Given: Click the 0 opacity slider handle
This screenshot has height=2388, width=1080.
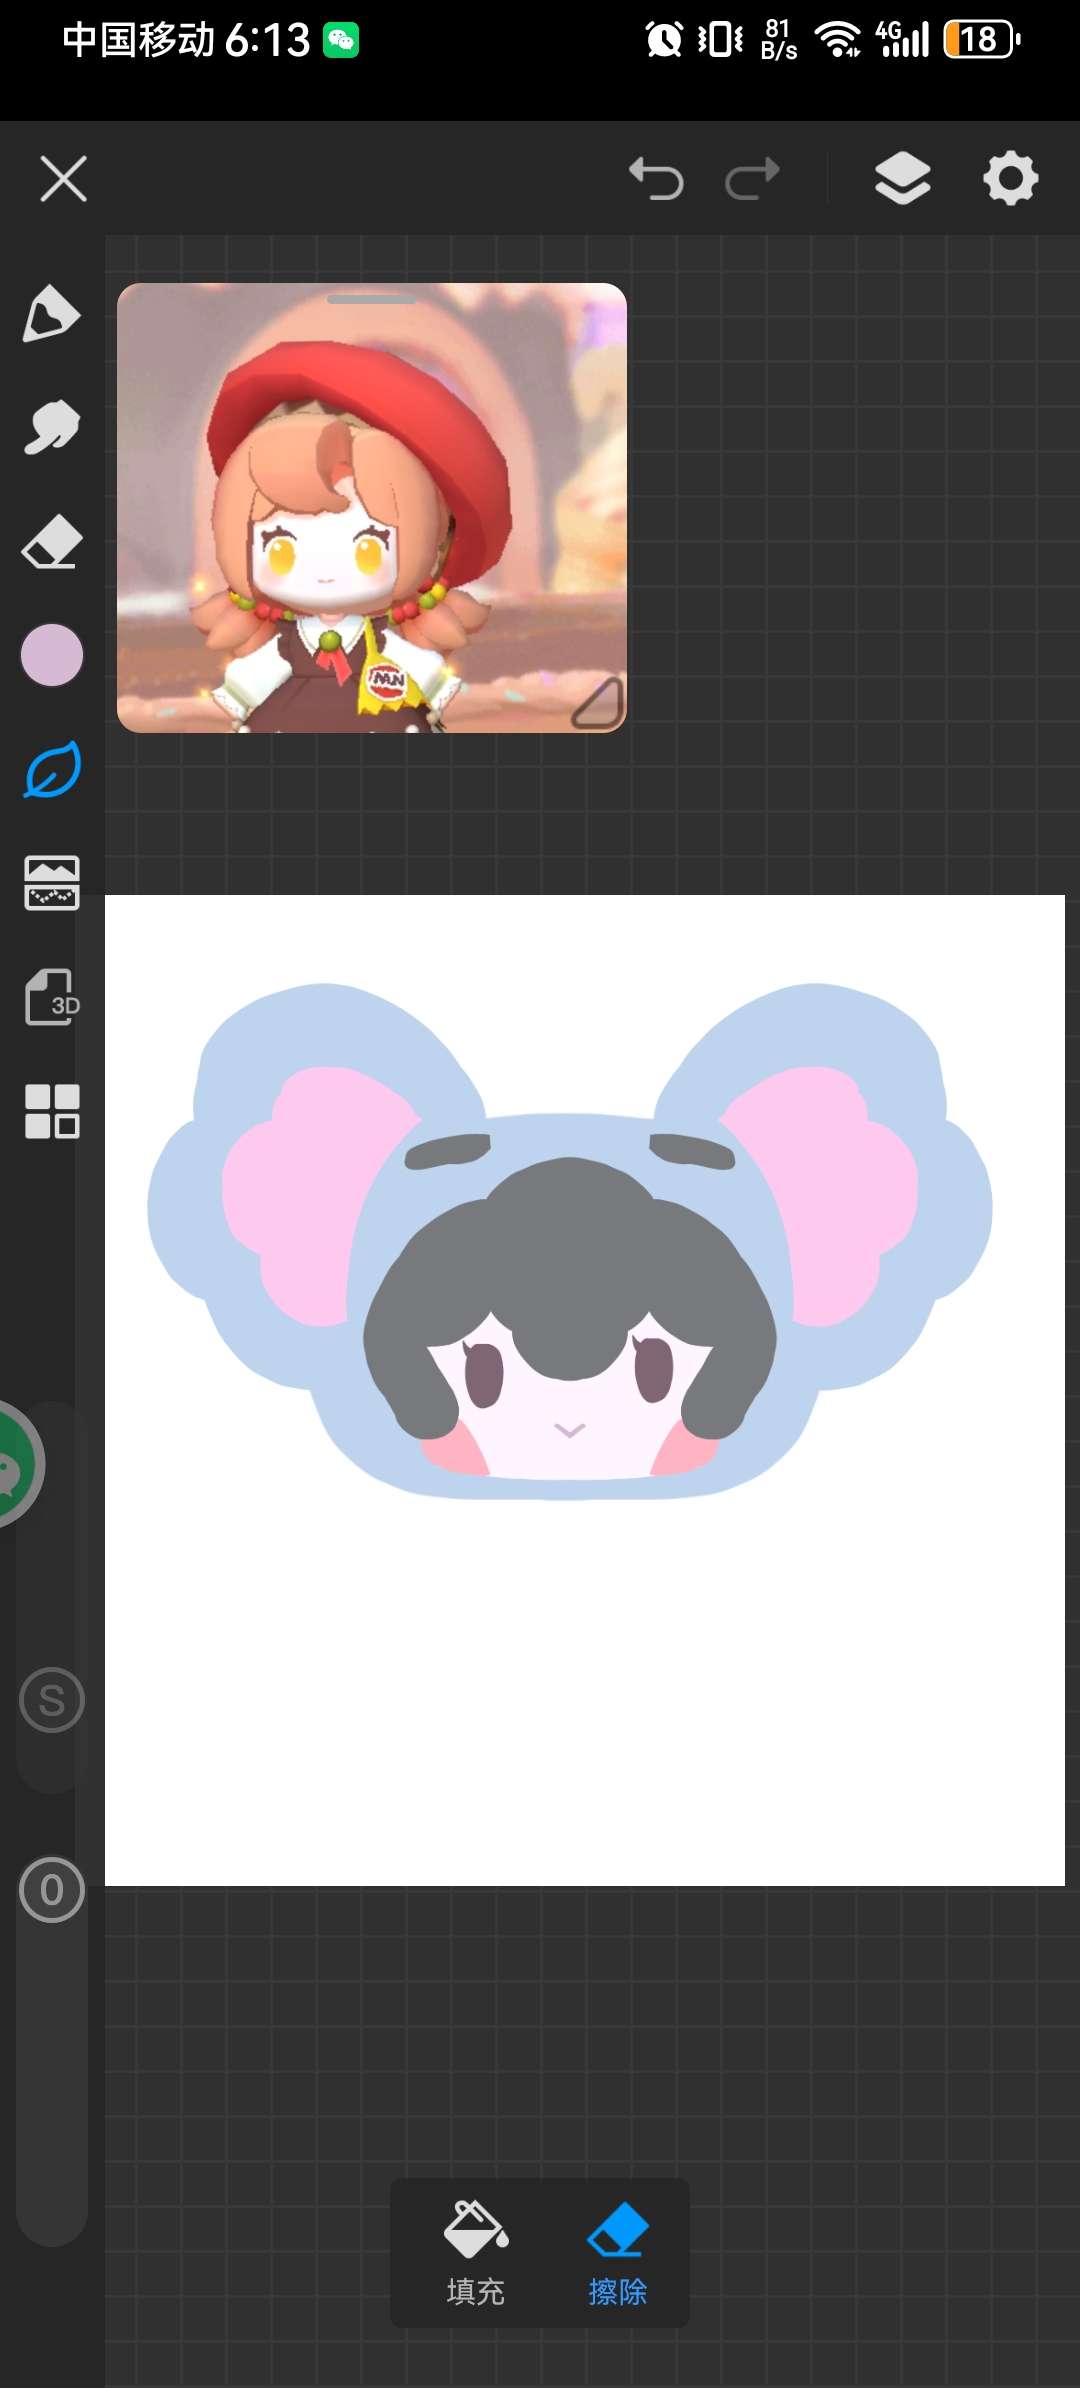Looking at the screenshot, I should click(52, 1890).
